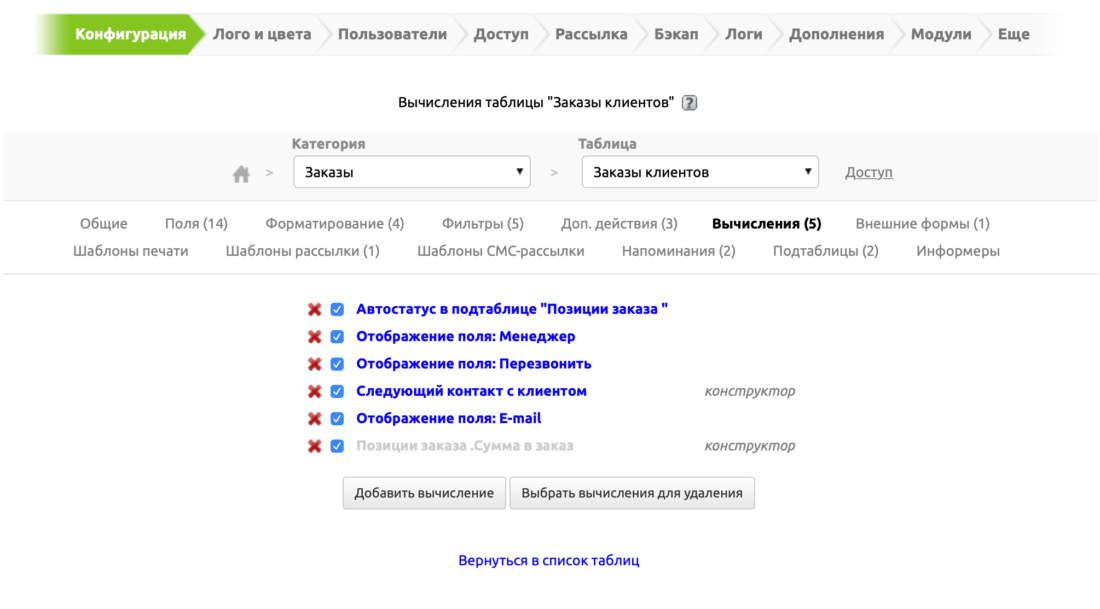Delete the "Автостатус в подтаблице" calculation via red X
1100x609 pixels.
pos(314,310)
